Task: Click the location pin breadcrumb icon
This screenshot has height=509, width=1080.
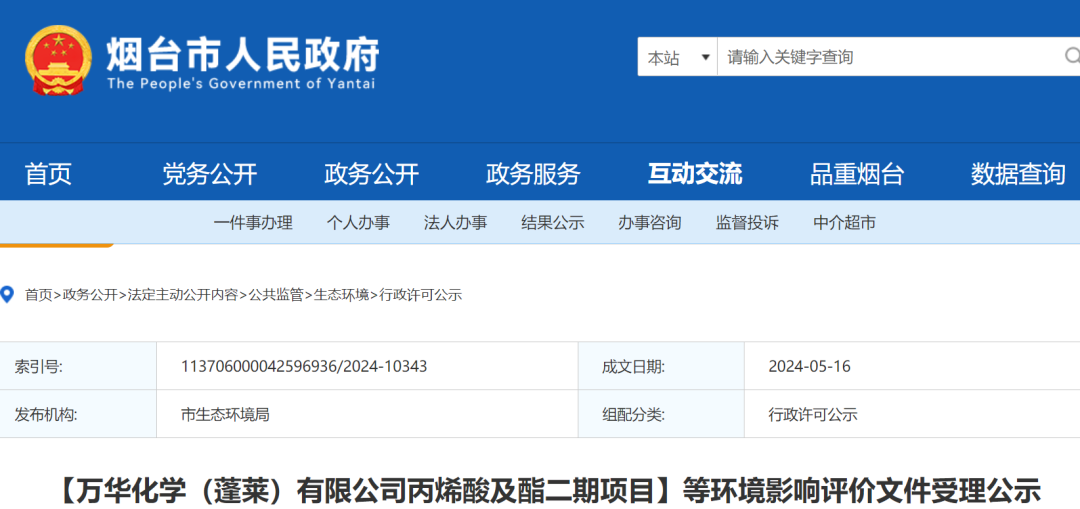Action: point(8,295)
